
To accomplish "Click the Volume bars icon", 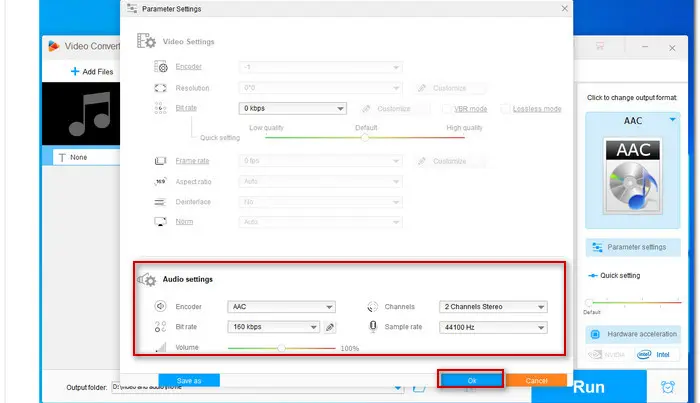I will point(161,347).
